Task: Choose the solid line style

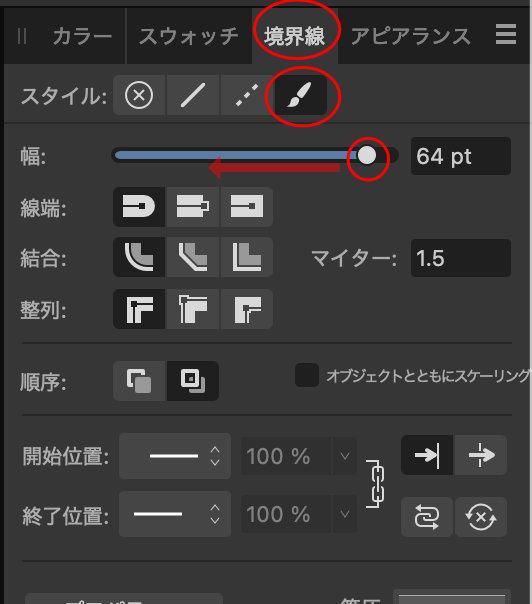Action: 193,95
